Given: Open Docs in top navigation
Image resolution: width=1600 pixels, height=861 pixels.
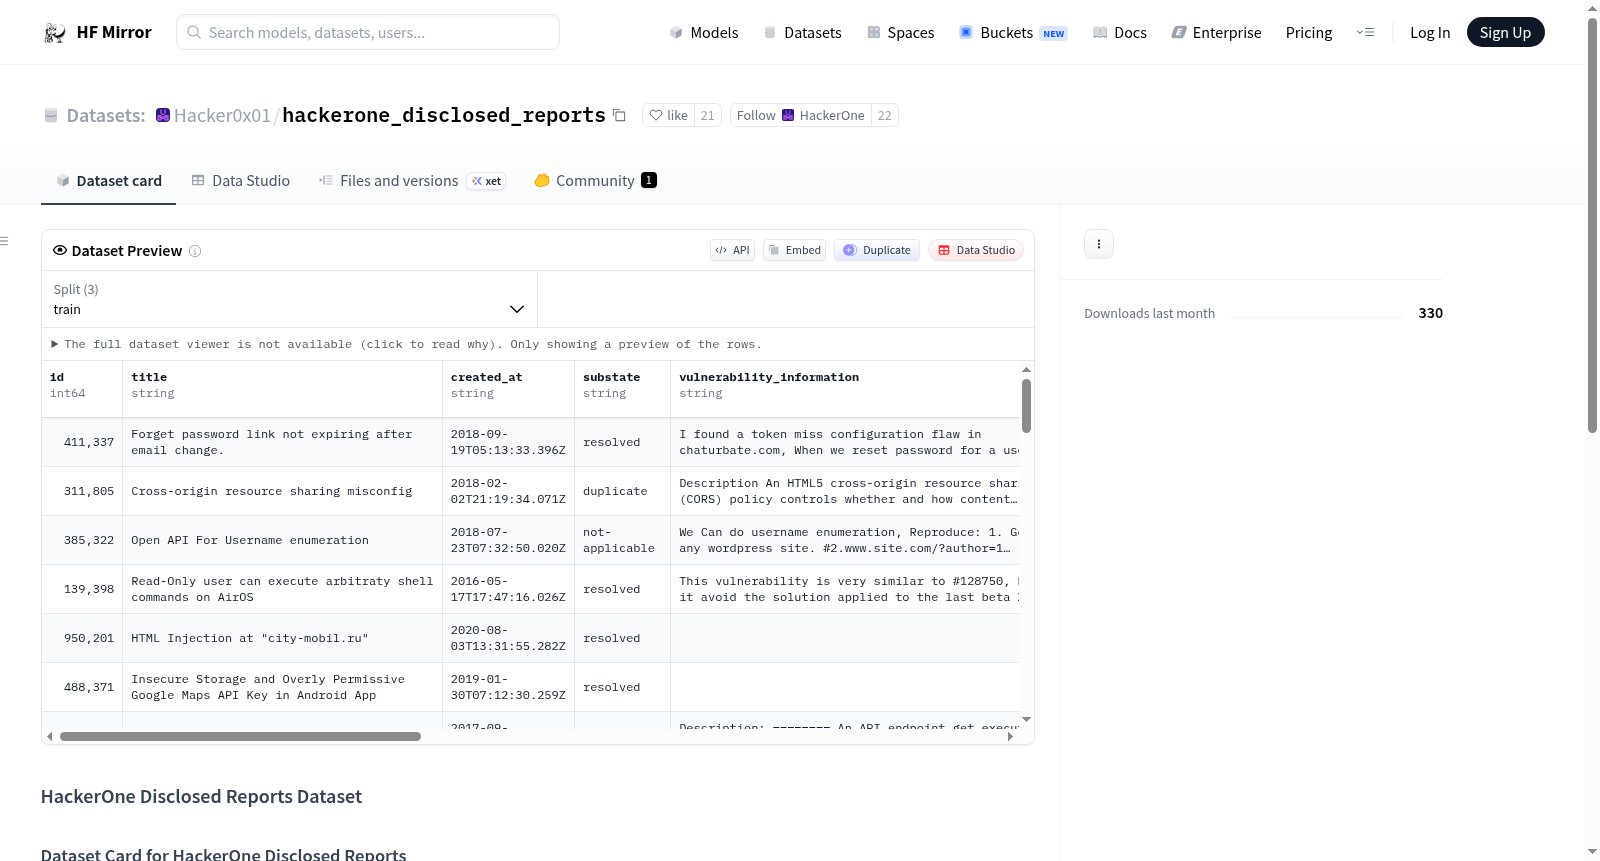Looking at the screenshot, I should coord(1120,33).
